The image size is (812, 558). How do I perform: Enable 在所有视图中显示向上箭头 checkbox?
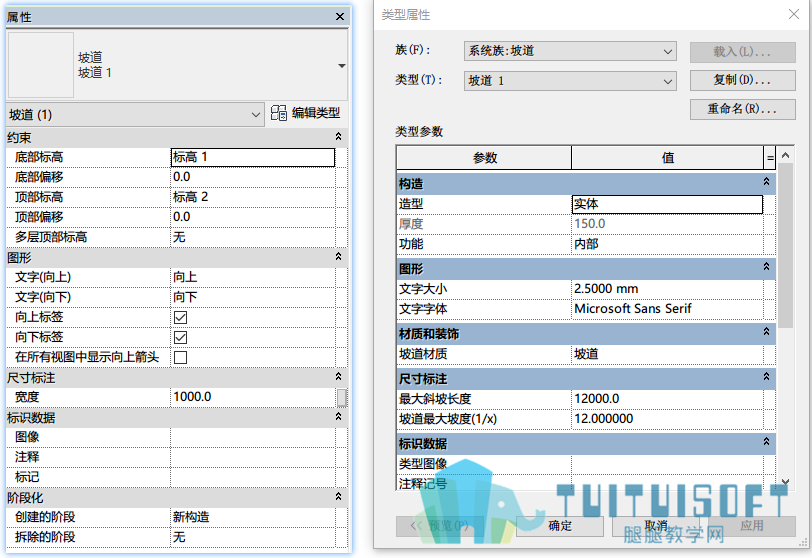(180, 357)
